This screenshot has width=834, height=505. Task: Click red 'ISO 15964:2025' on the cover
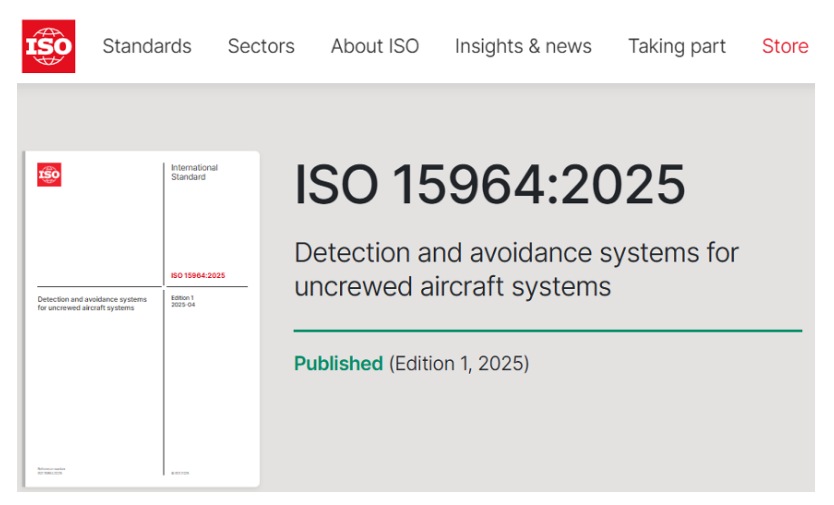tap(198, 275)
